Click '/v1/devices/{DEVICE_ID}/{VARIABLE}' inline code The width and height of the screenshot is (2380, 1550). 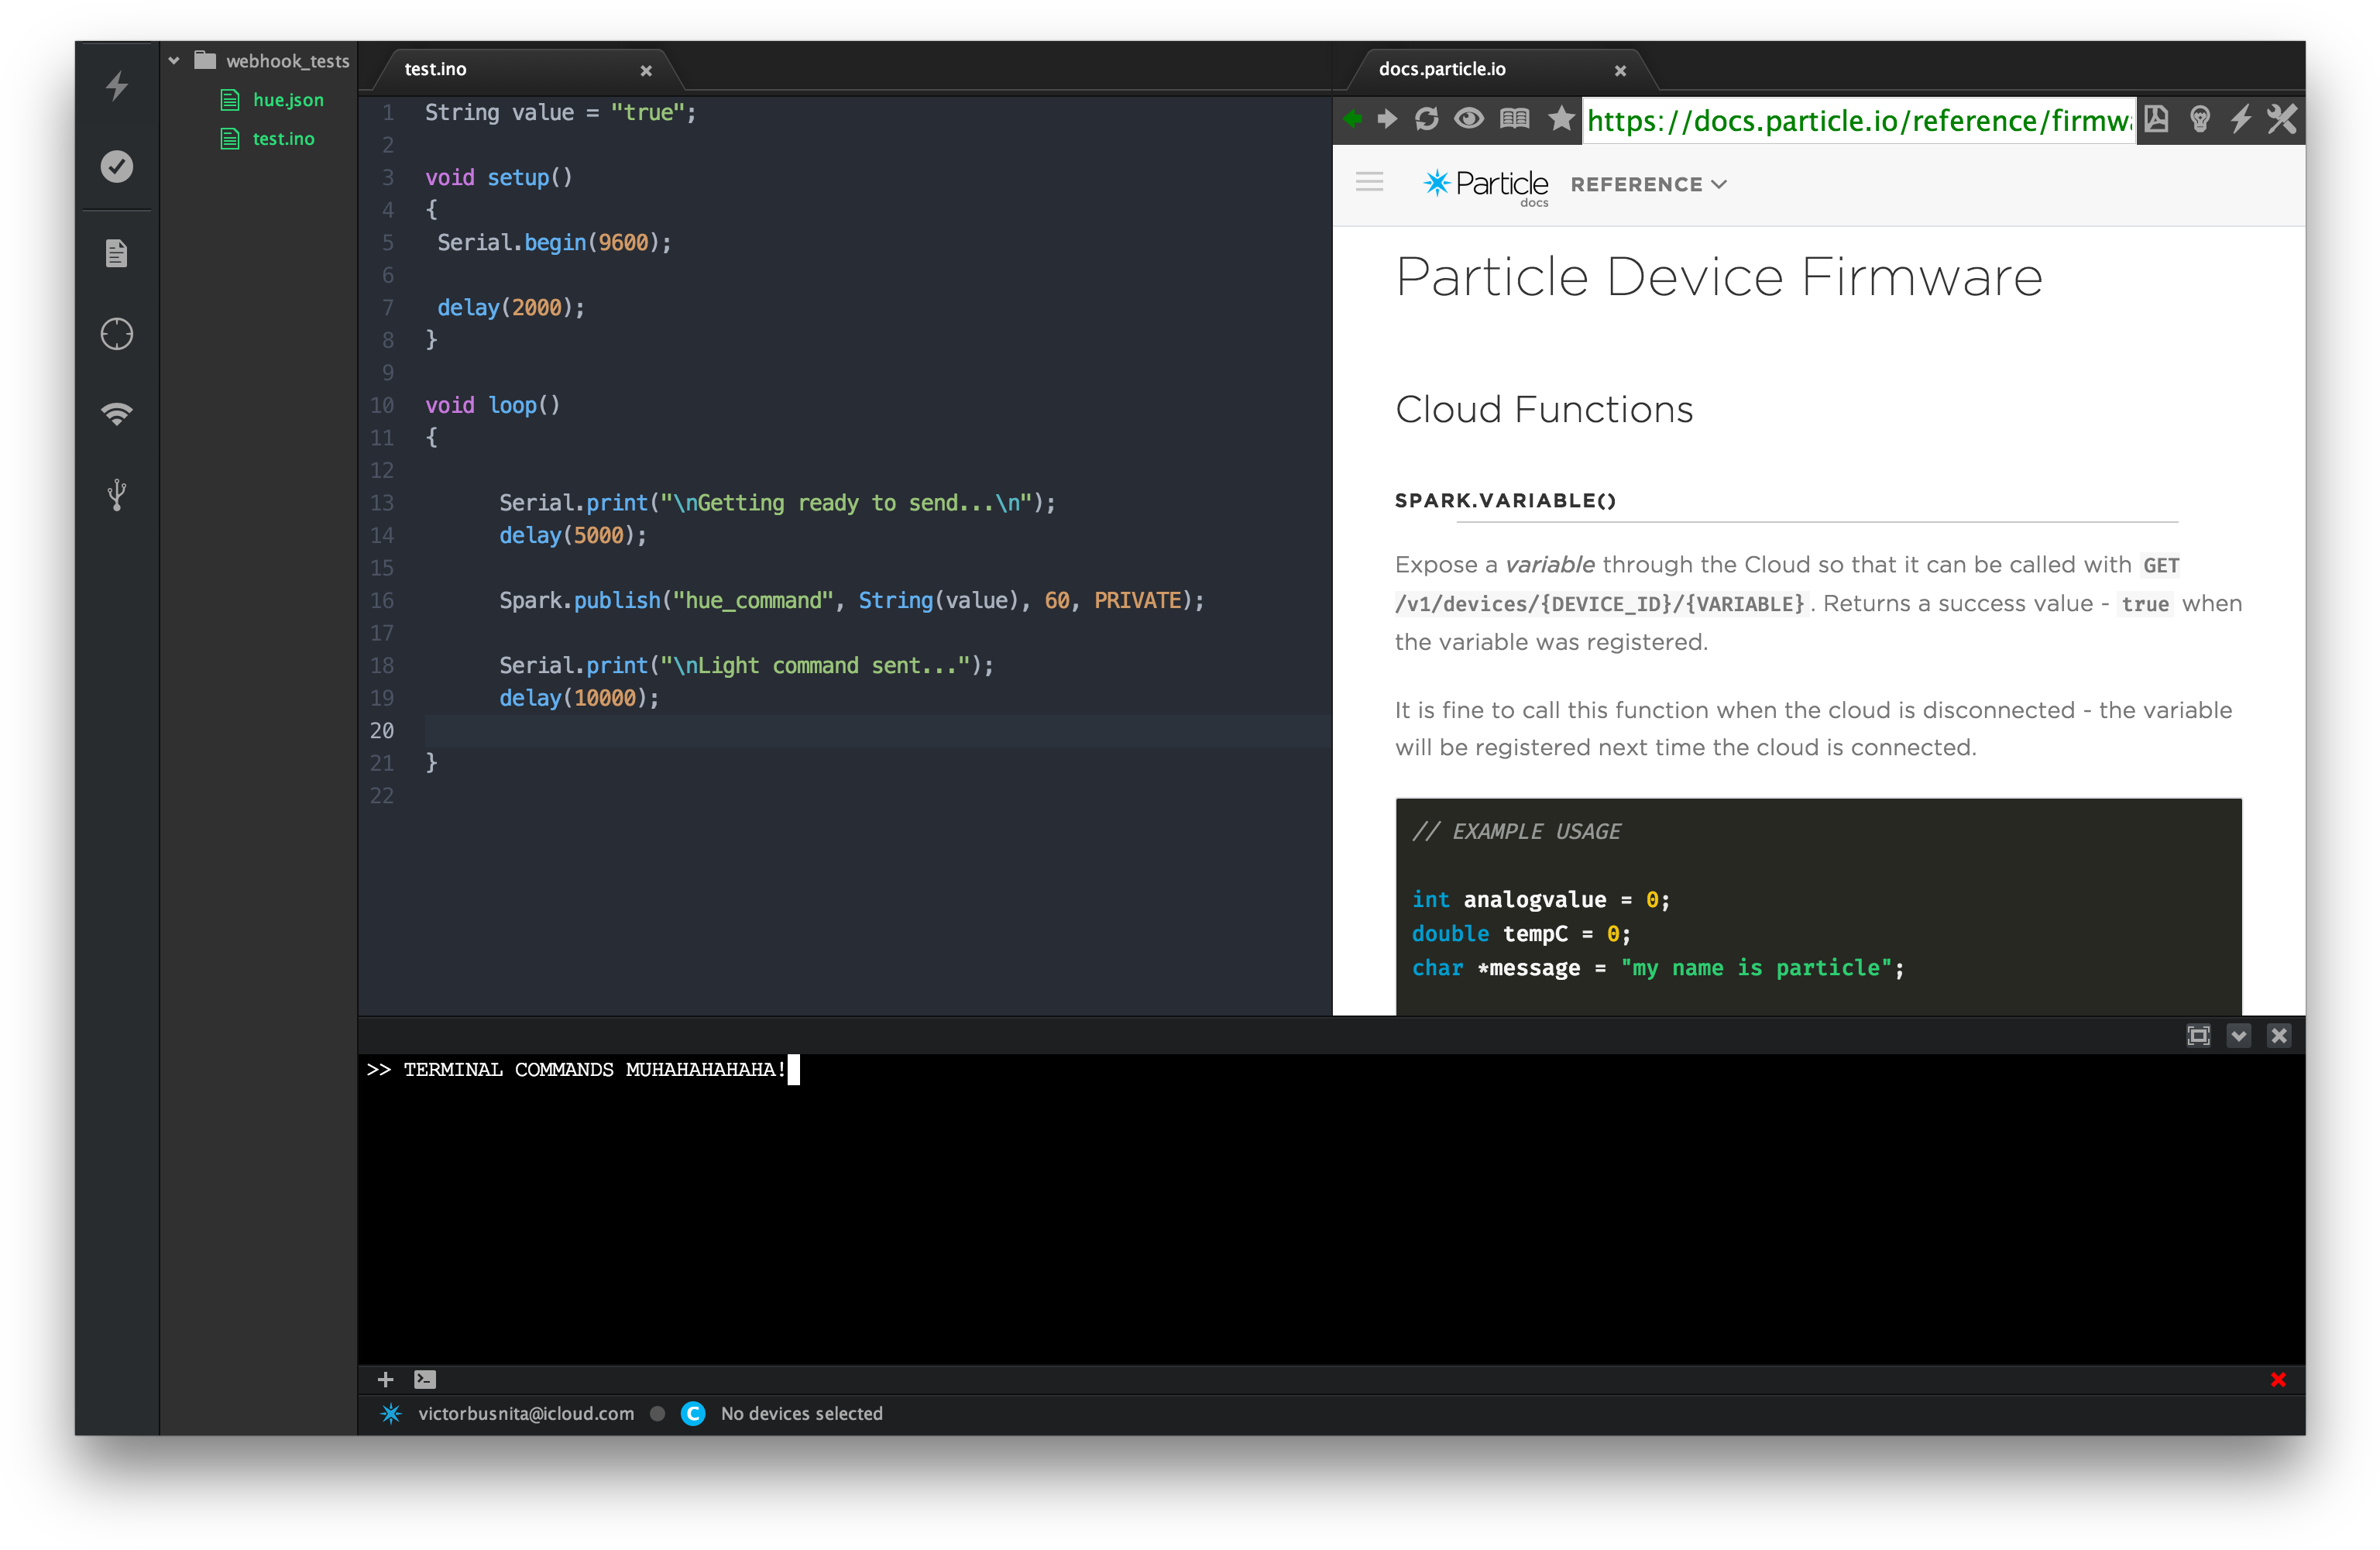tap(1600, 604)
